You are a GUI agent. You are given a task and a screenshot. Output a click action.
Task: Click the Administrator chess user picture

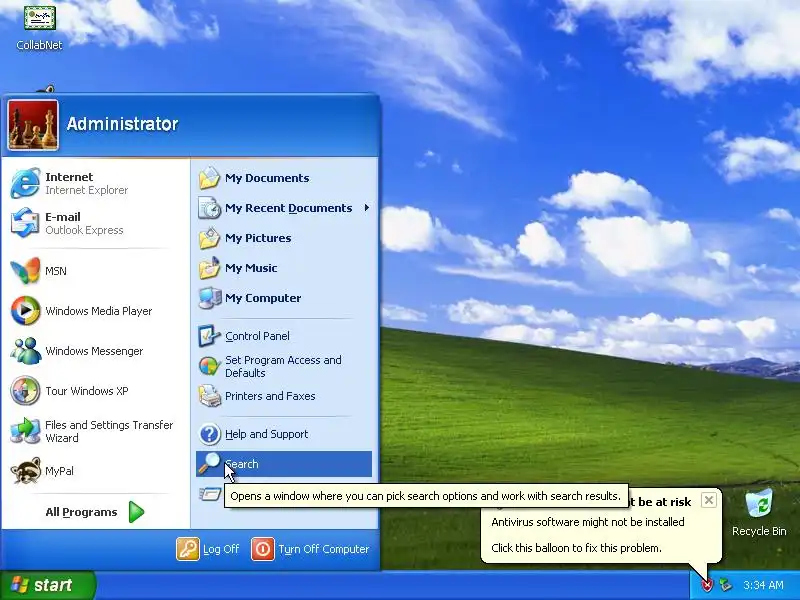point(33,125)
